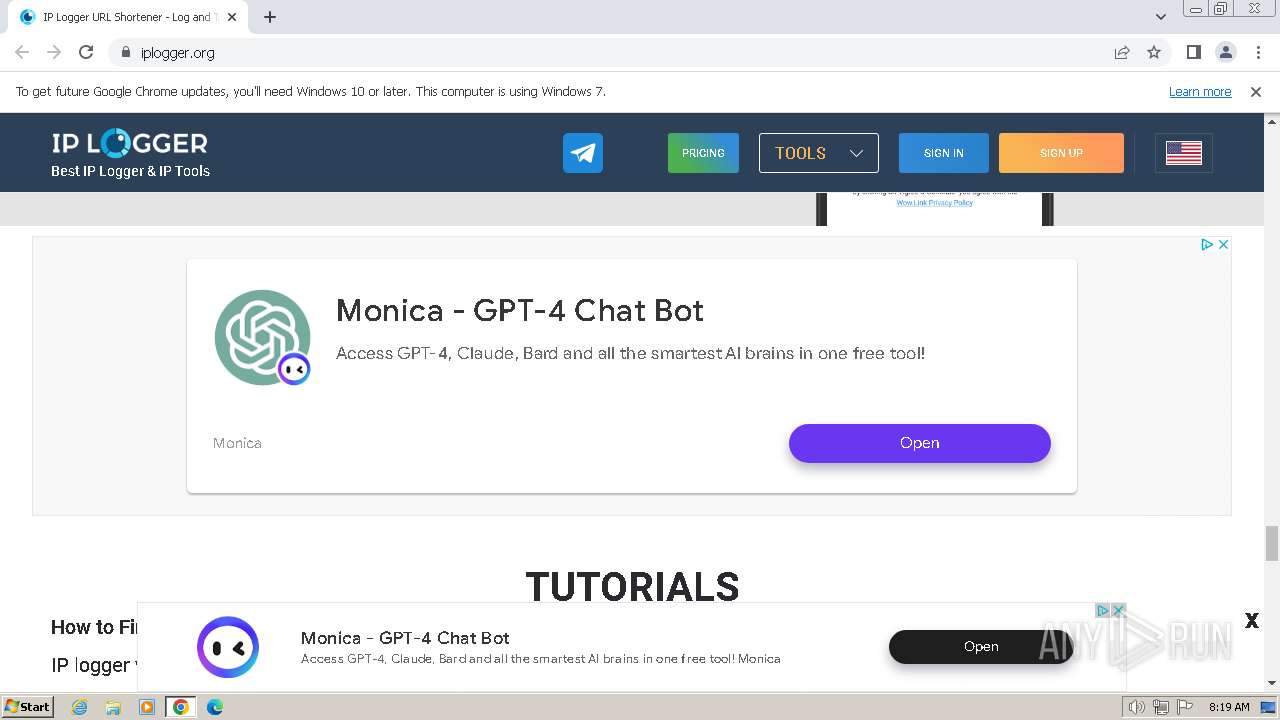Click the 'Monica' advertiser name text
This screenshot has height=720, width=1280.
point(237,443)
